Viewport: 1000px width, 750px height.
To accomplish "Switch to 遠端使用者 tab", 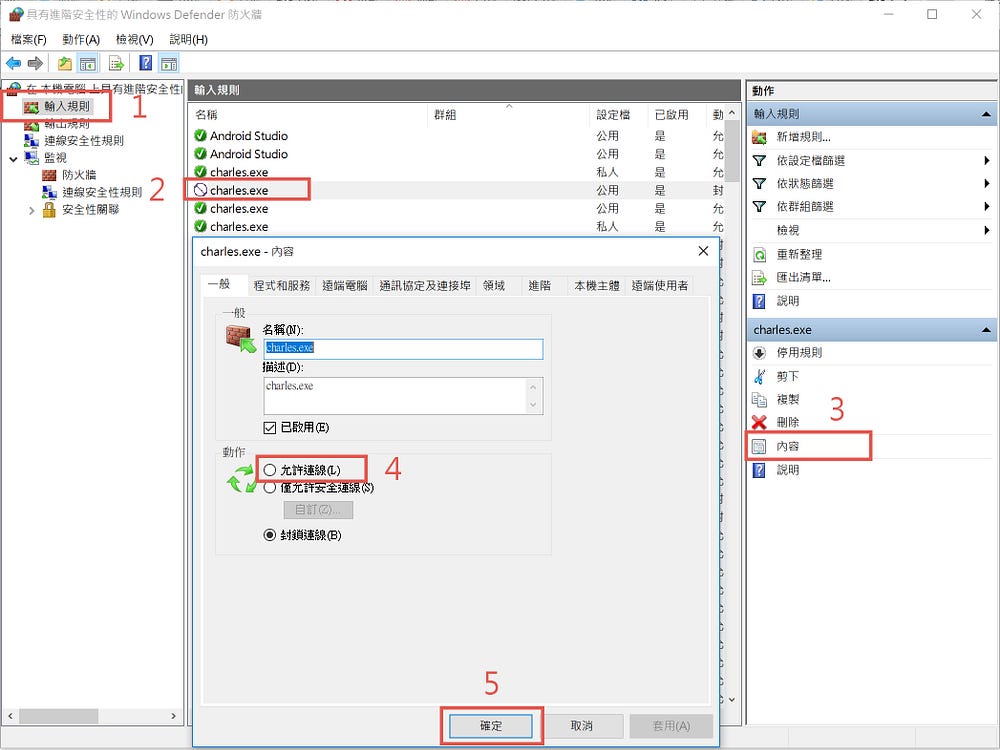I will pos(660,286).
